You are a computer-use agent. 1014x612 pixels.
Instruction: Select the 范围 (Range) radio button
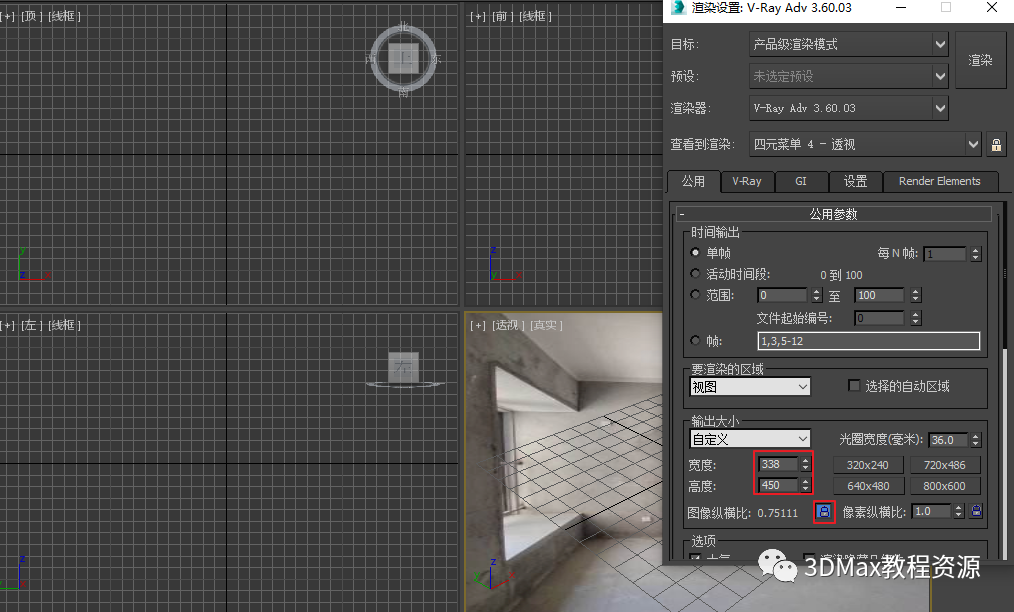point(695,294)
